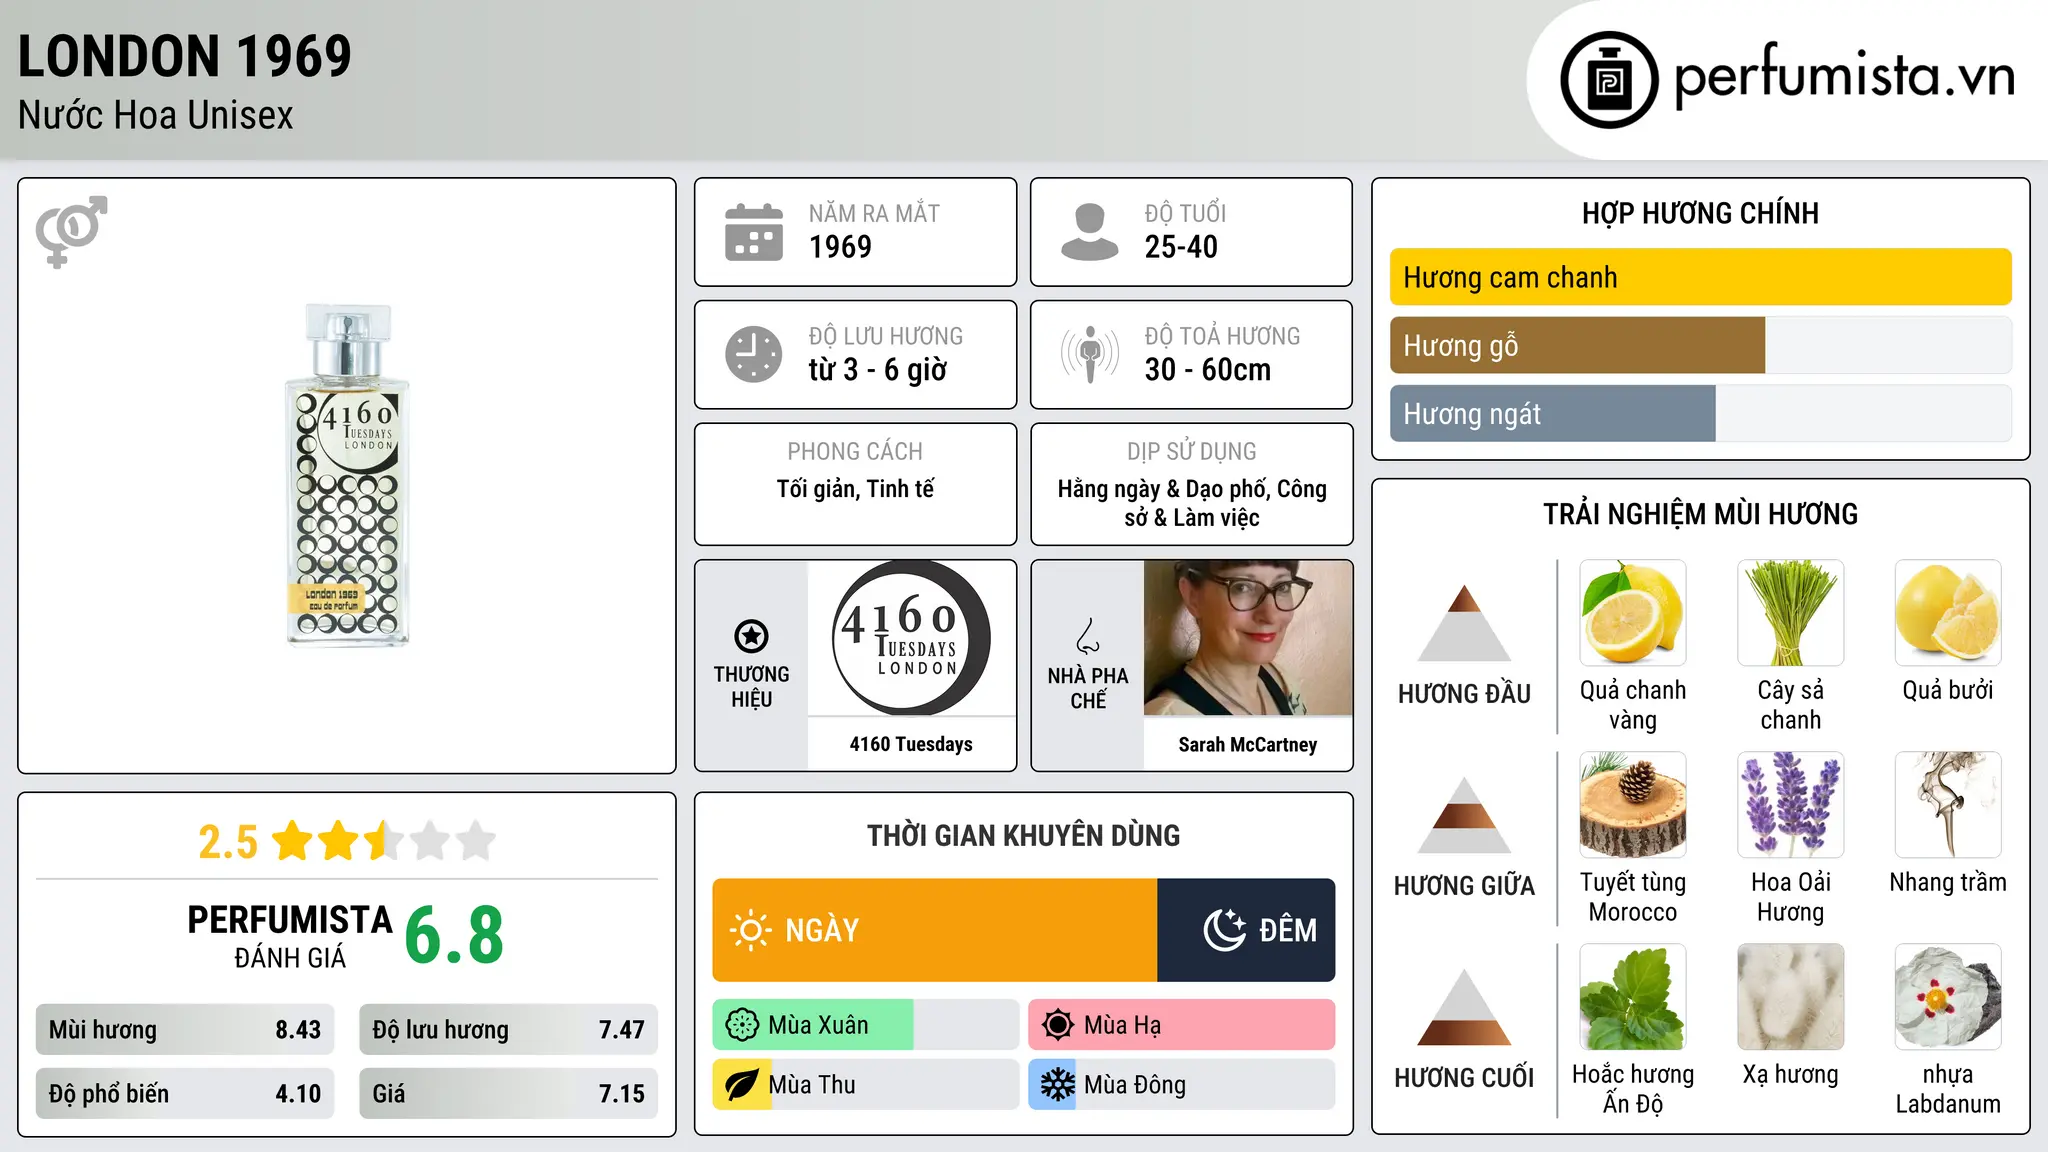Click the sillage icon beside Độ toả hương
The image size is (2048, 1152).
[x=1090, y=354]
